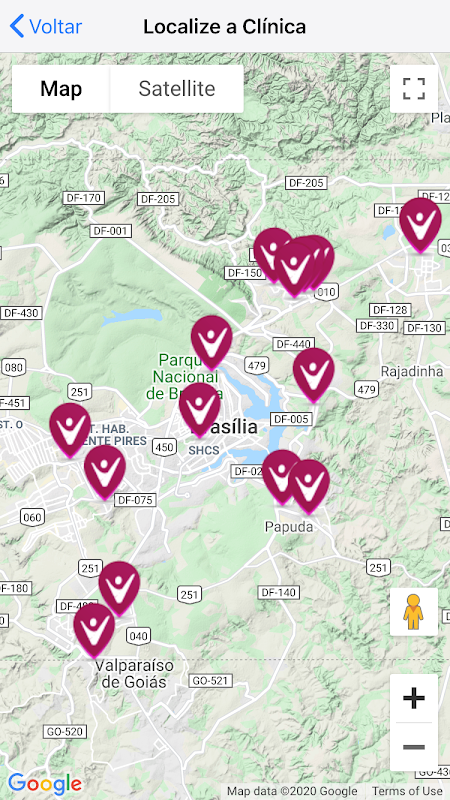Viewport: 450px width, 800px height.
Task: Zoom out with the minus button
Action: click(414, 747)
